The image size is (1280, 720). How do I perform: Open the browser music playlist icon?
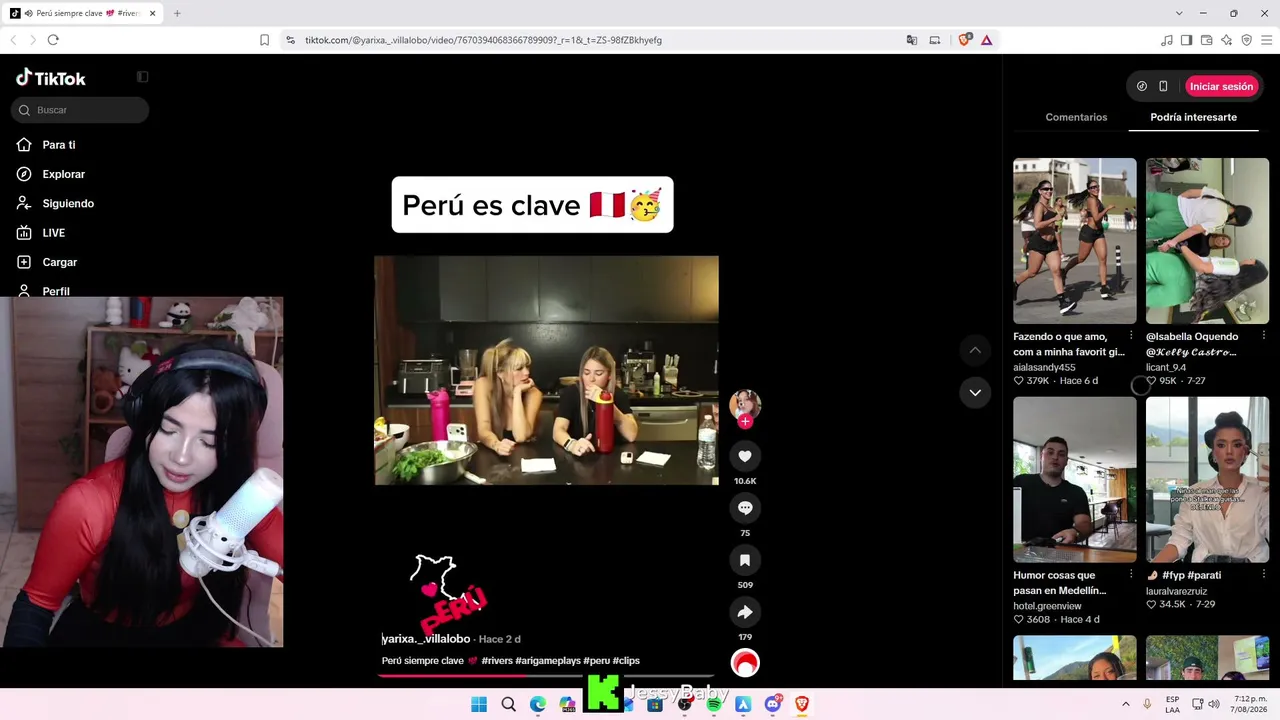point(1167,40)
